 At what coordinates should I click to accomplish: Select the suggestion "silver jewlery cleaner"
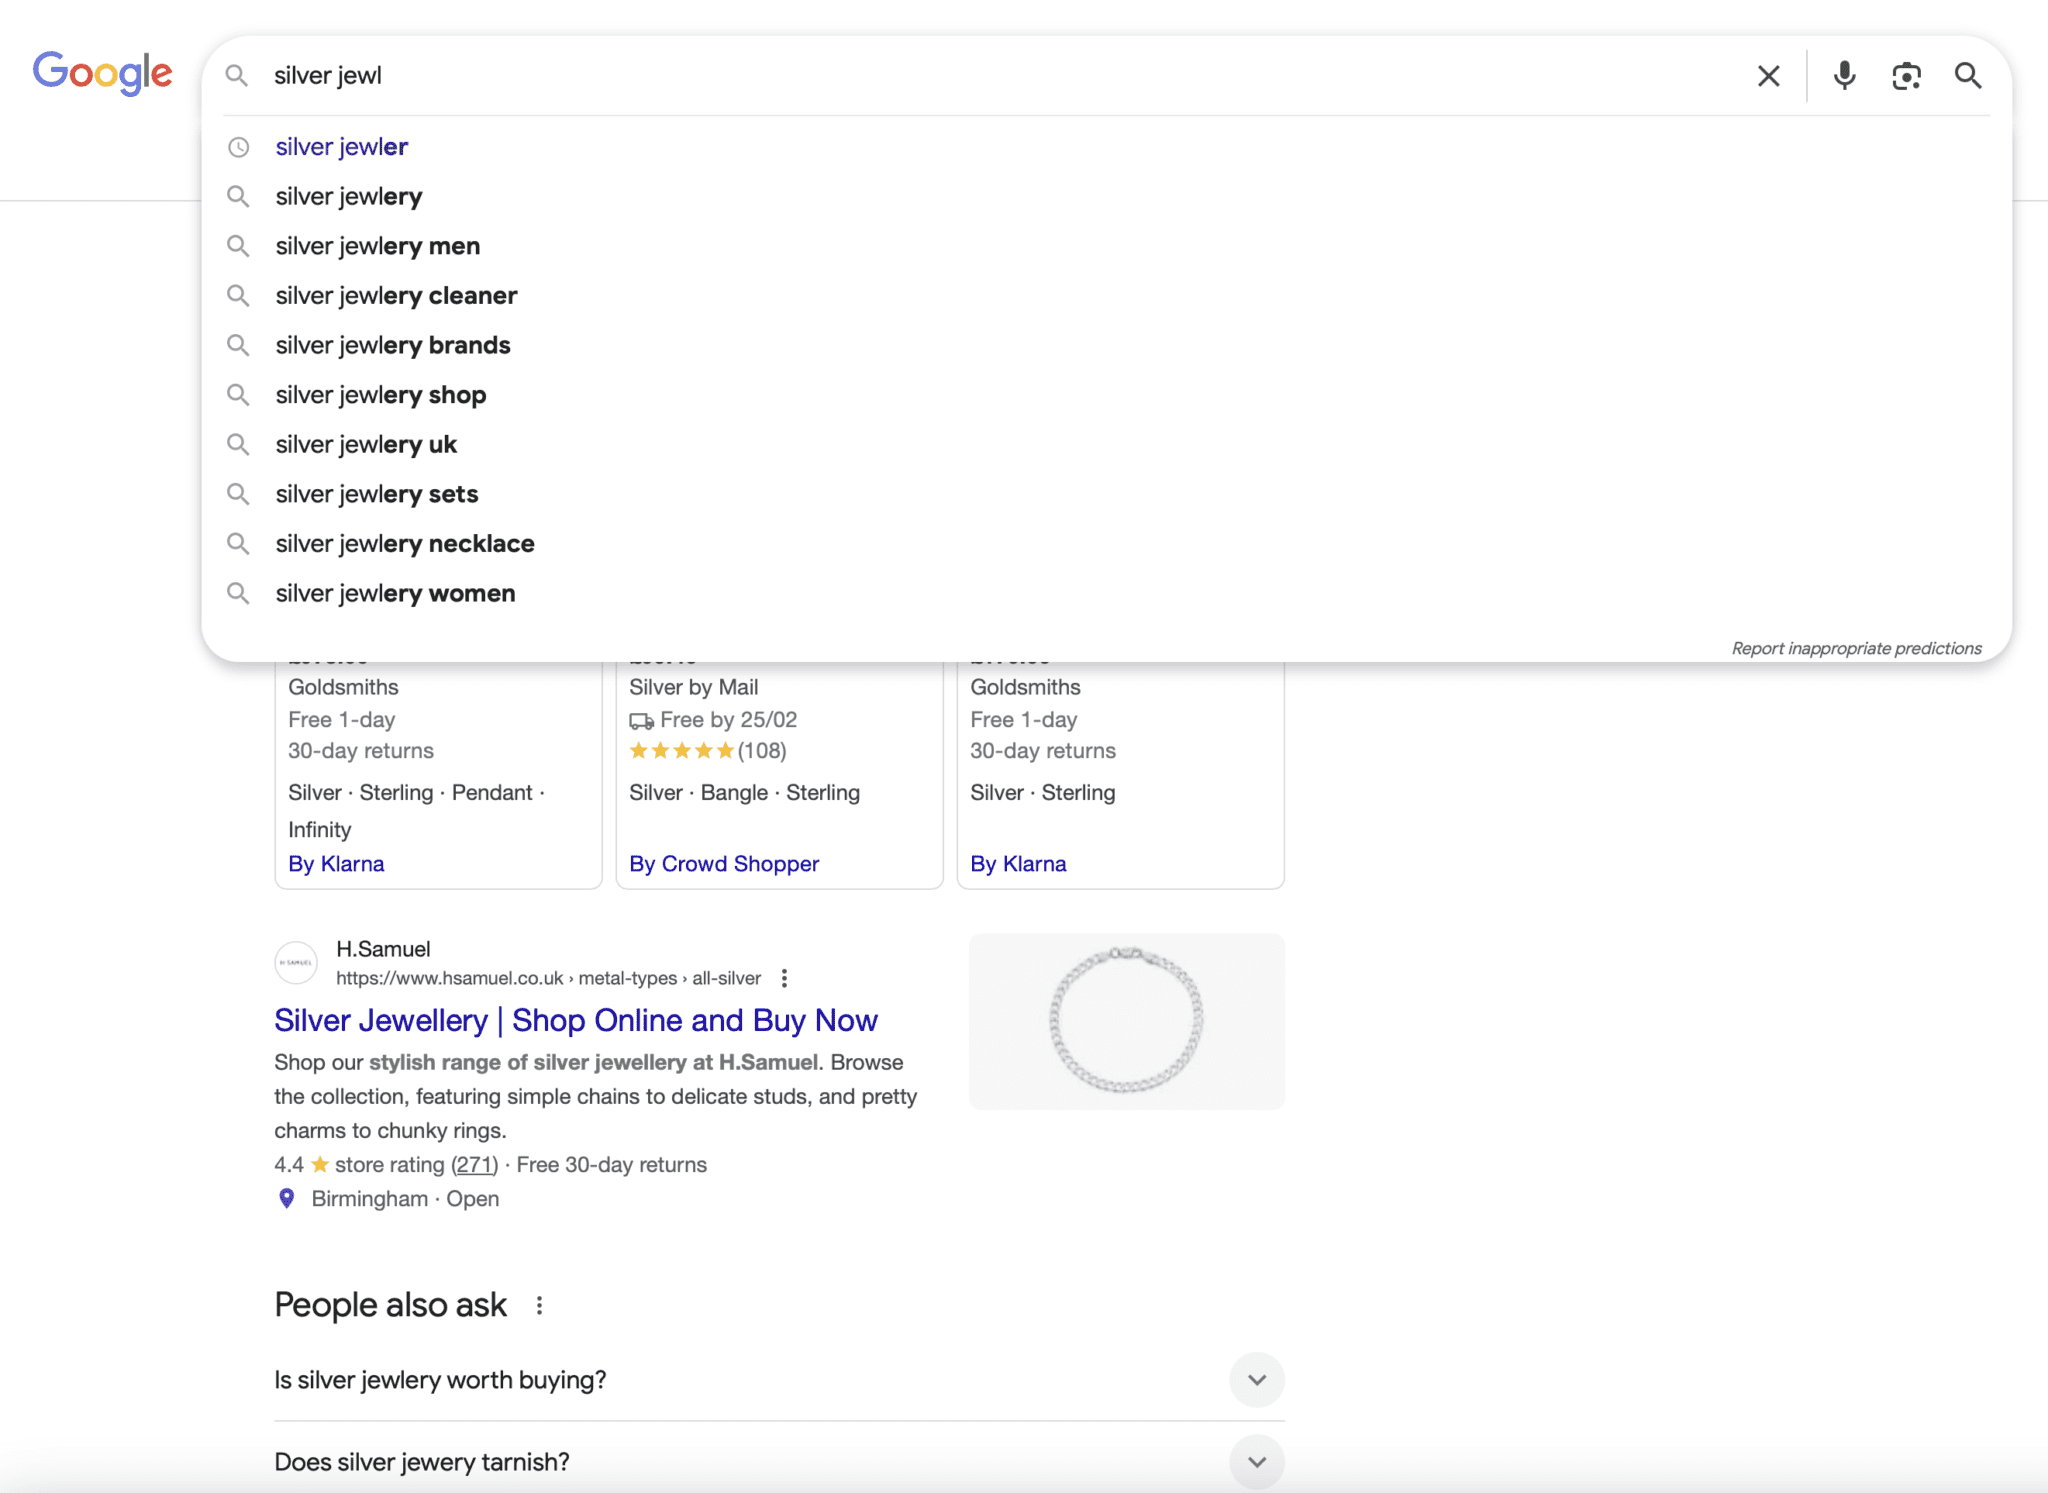point(396,295)
